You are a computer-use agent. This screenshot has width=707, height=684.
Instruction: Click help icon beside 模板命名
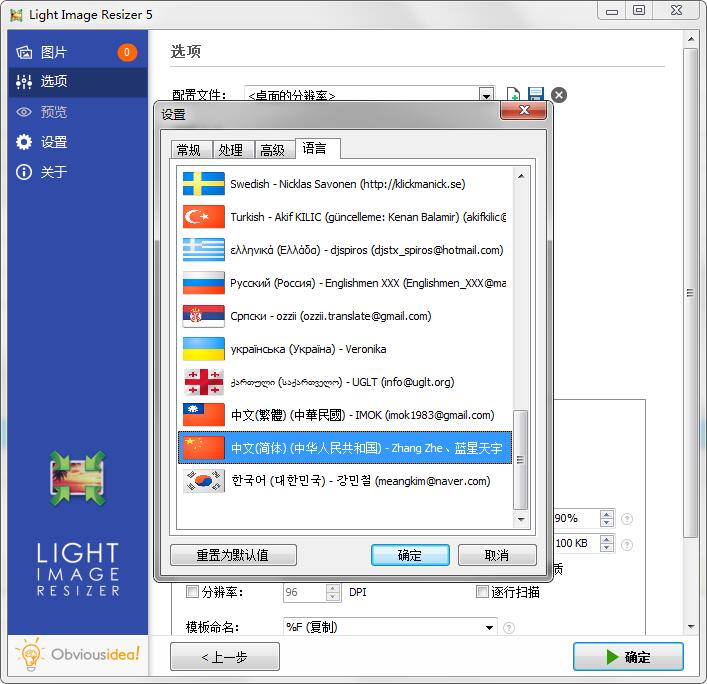pyautogui.click(x=509, y=628)
